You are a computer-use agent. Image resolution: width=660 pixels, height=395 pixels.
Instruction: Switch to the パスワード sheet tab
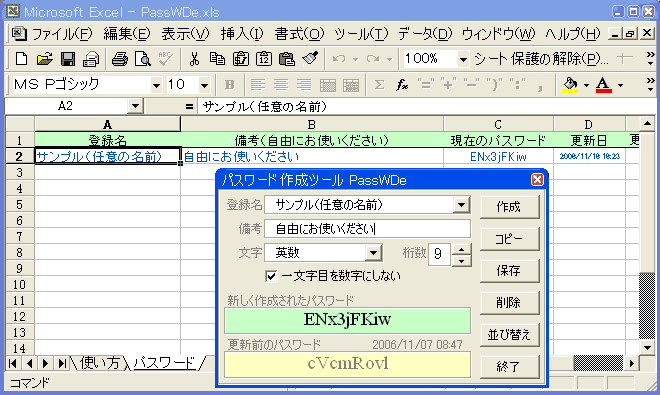[164, 363]
